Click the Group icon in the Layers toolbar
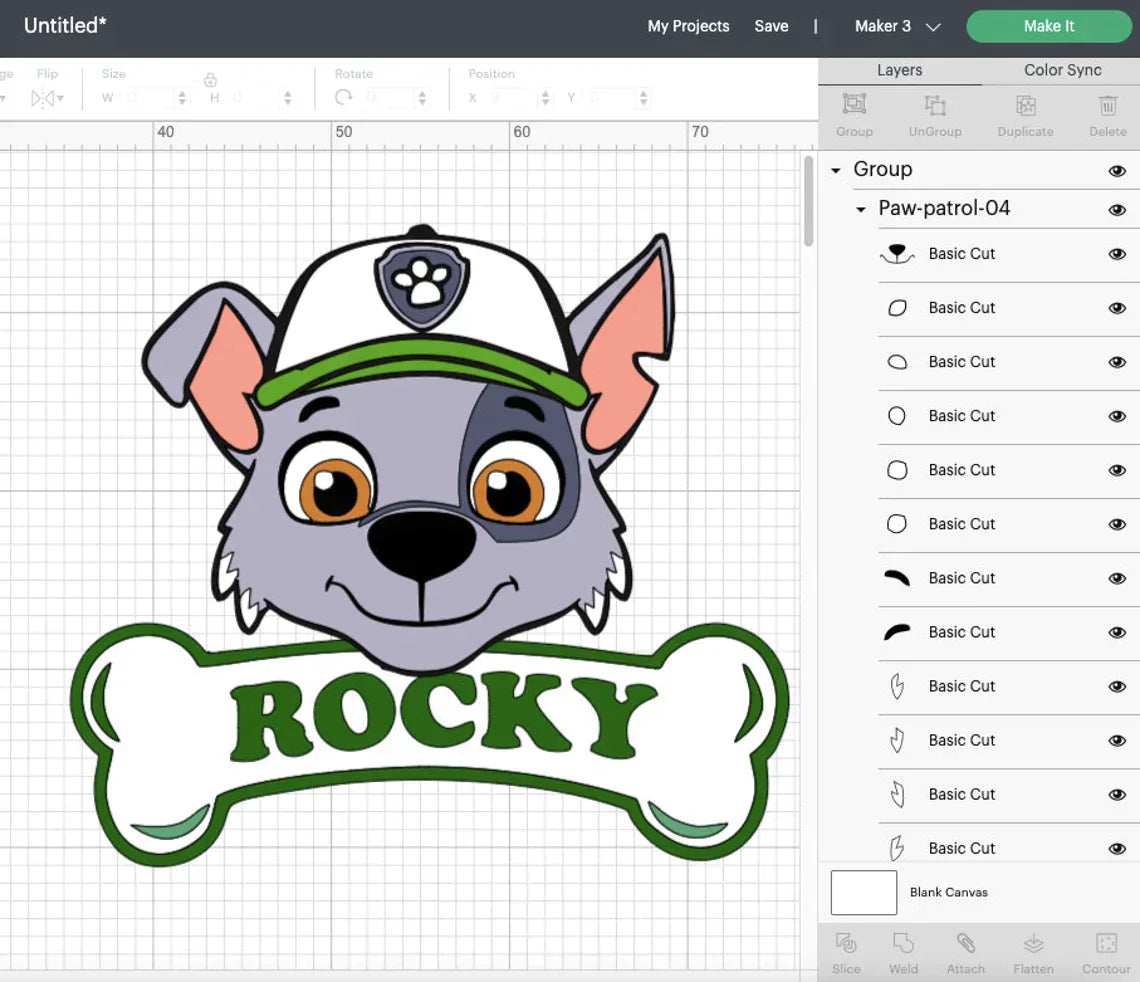The height and width of the screenshot is (982, 1140). pyautogui.click(x=854, y=105)
